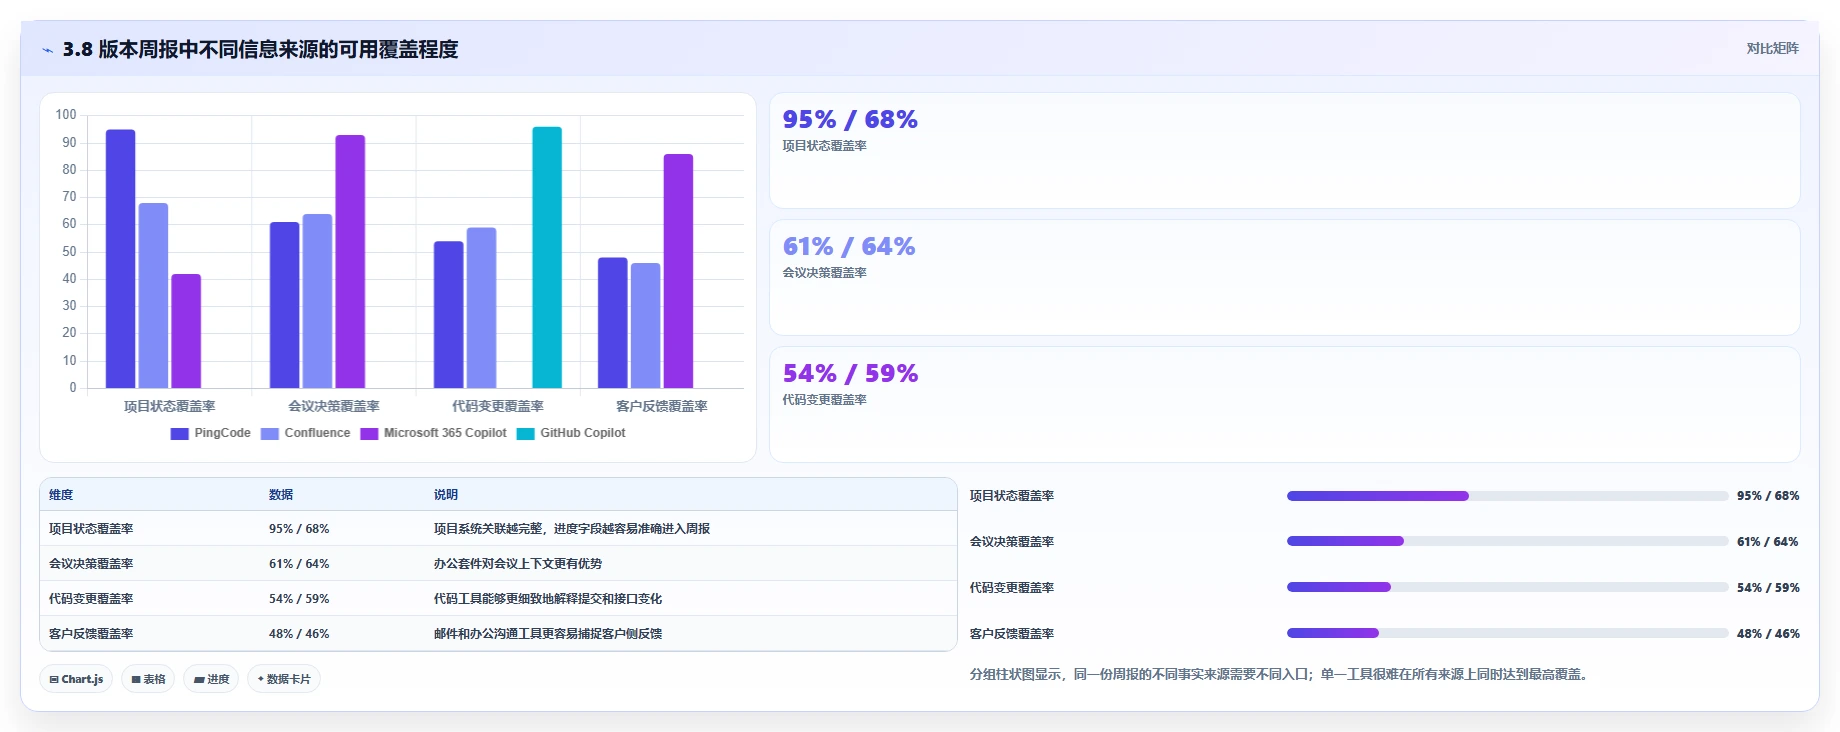Click the Microsoft 365 Copilot bar in 项目状态覆盖率 group
The width and height of the screenshot is (1840, 732).
coord(186,331)
